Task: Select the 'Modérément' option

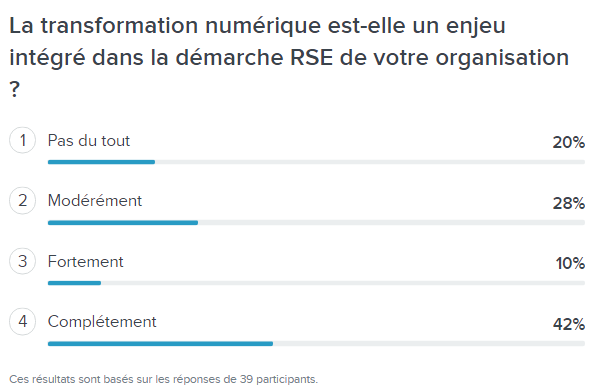Action: tap(95, 201)
